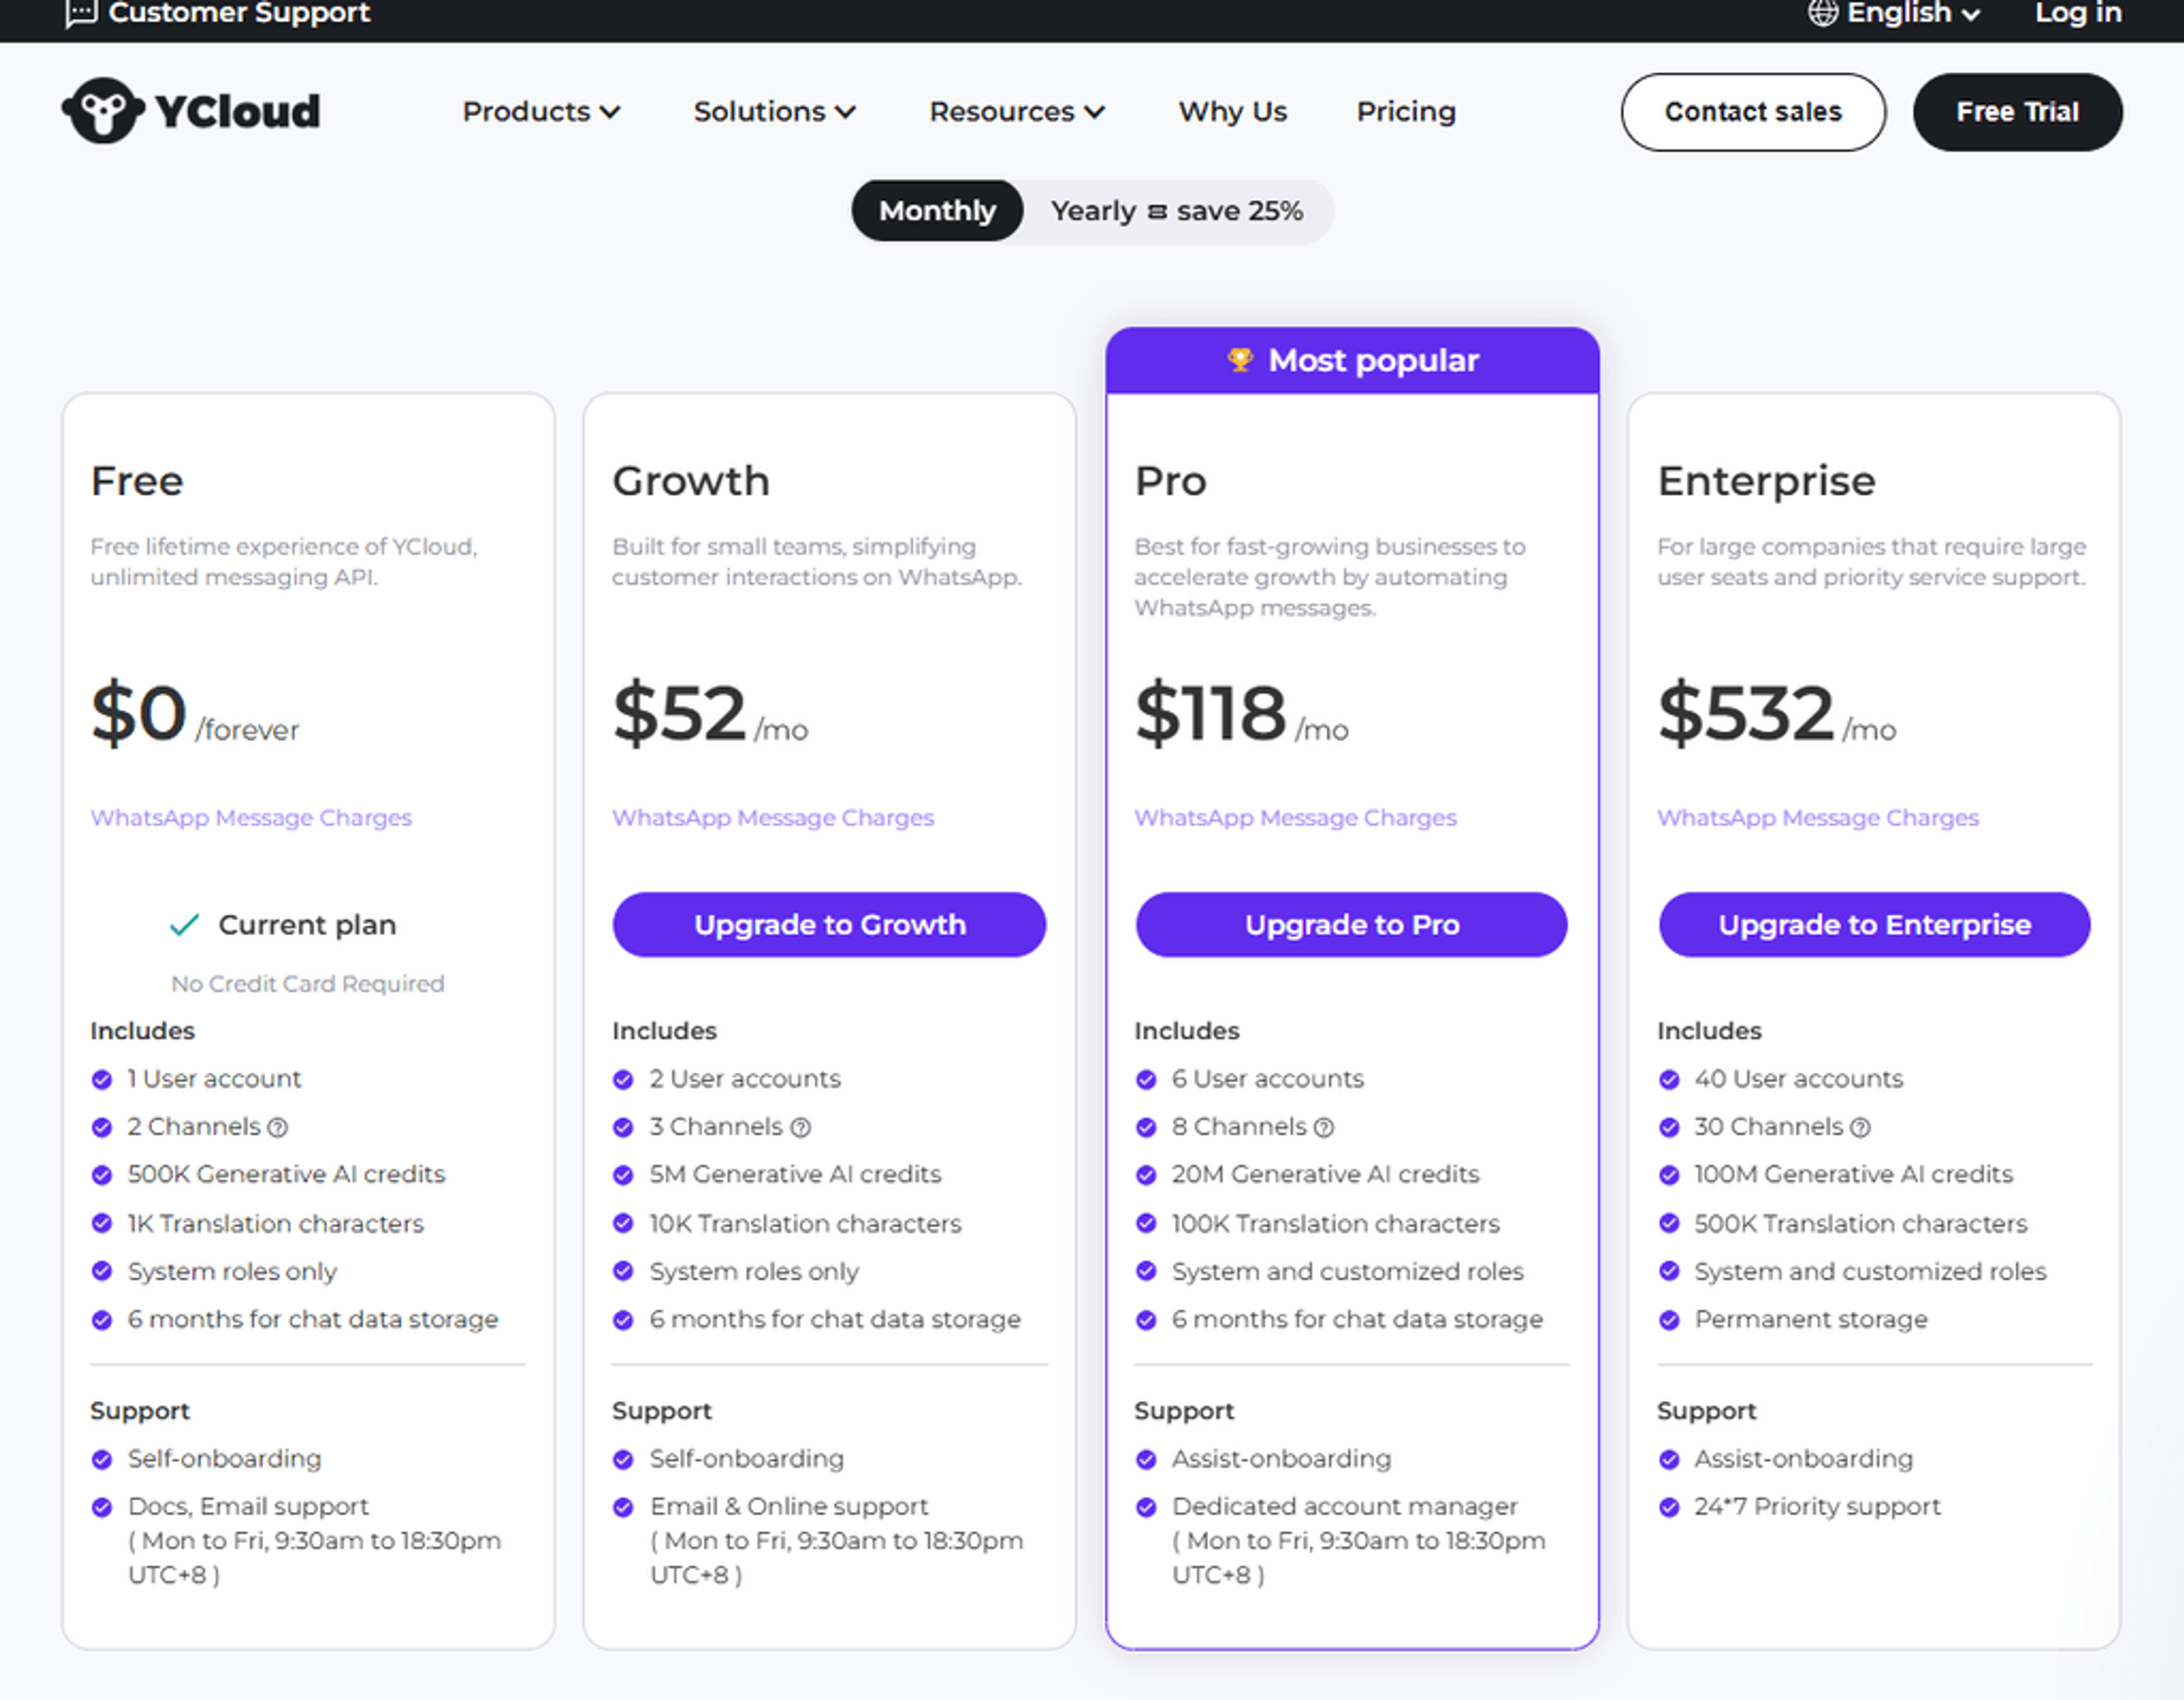This screenshot has width=2184, height=1700.
Task: Click '40 User accounts' text
Action: [x=1798, y=1079]
